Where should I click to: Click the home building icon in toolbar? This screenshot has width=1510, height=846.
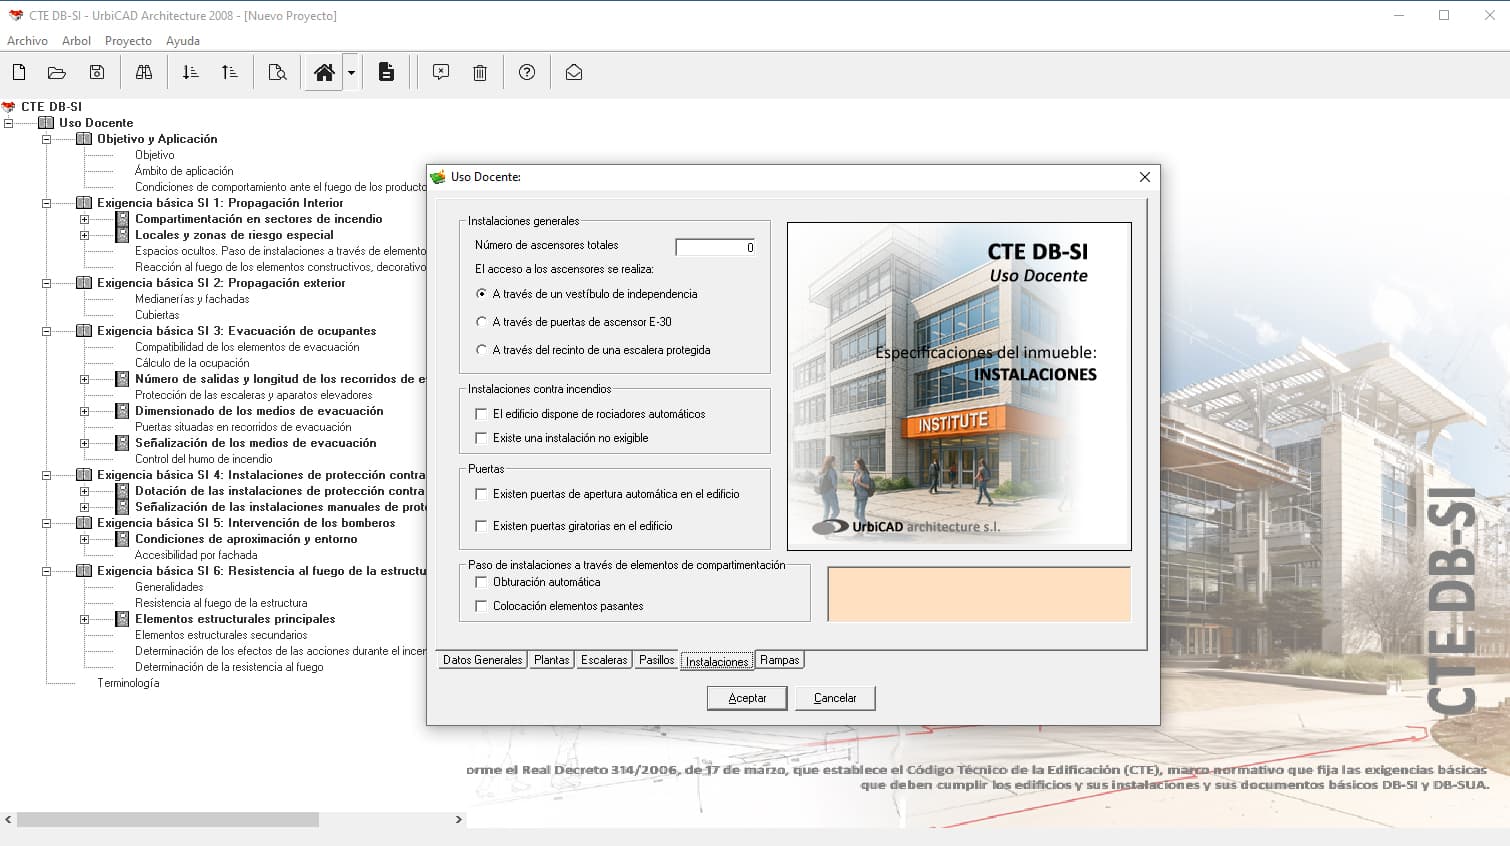click(x=324, y=72)
